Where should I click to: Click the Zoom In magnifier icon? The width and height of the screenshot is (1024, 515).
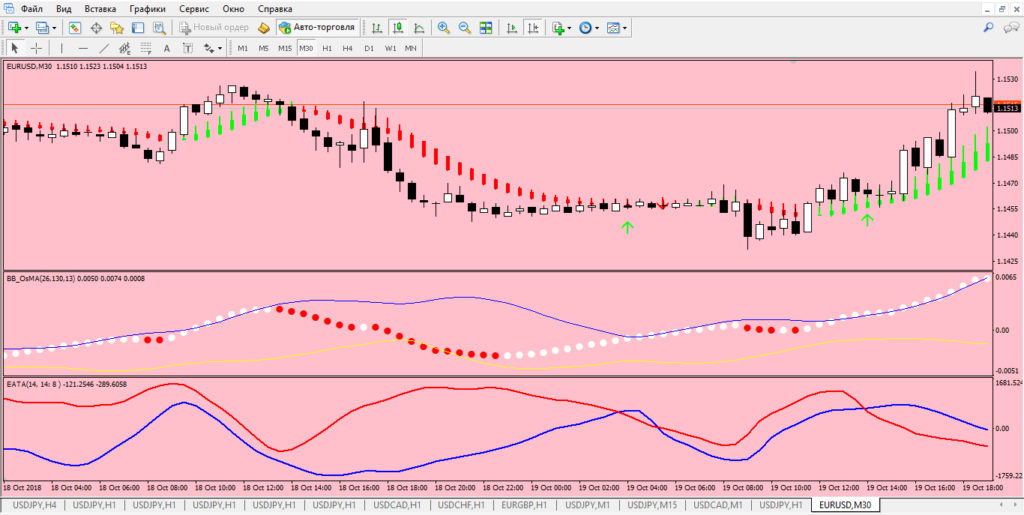443,28
